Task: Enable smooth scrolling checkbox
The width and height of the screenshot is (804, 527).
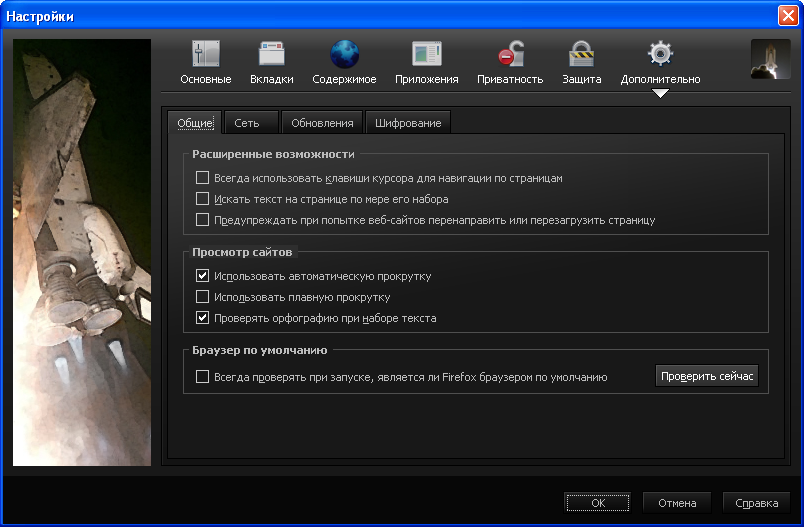Action: tap(203, 297)
